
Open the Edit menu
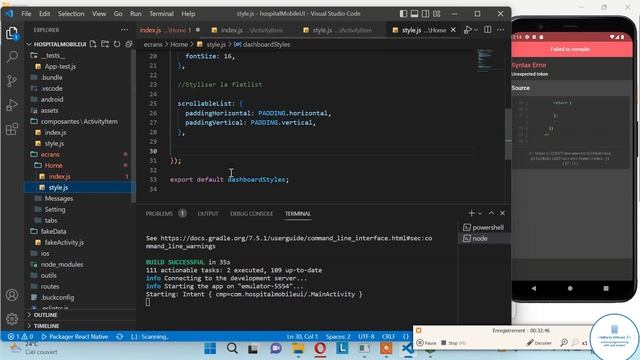click(44, 13)
